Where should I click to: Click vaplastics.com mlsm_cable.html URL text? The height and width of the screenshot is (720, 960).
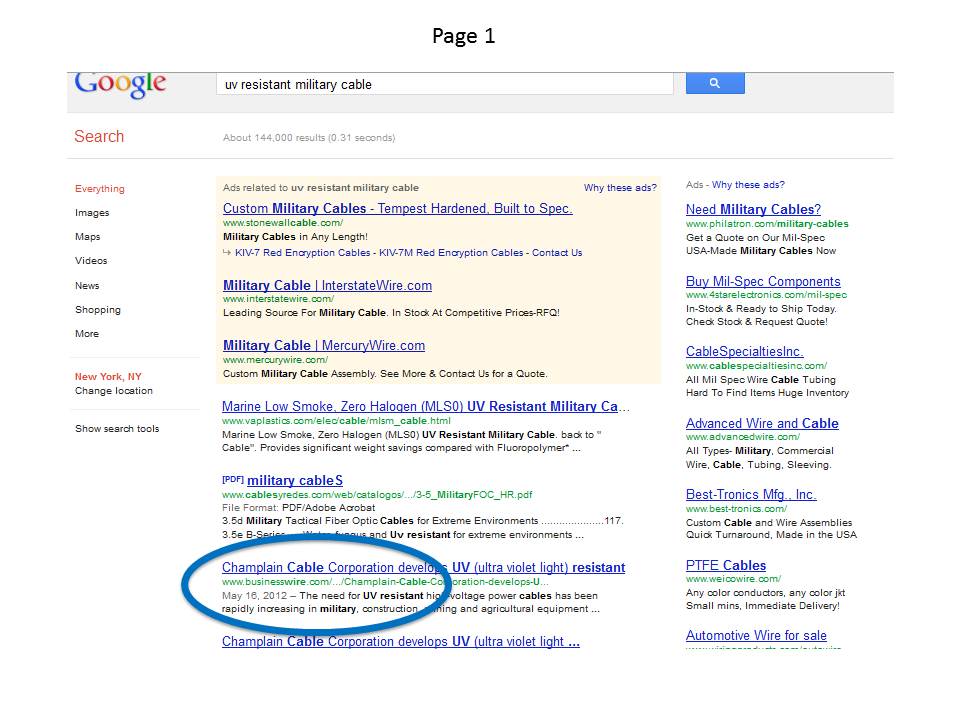coord(336,421)
